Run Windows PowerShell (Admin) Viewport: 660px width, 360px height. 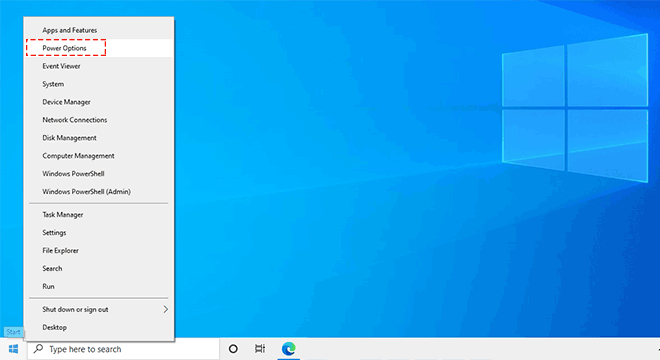pyautogui.click(x=99, y=192)
